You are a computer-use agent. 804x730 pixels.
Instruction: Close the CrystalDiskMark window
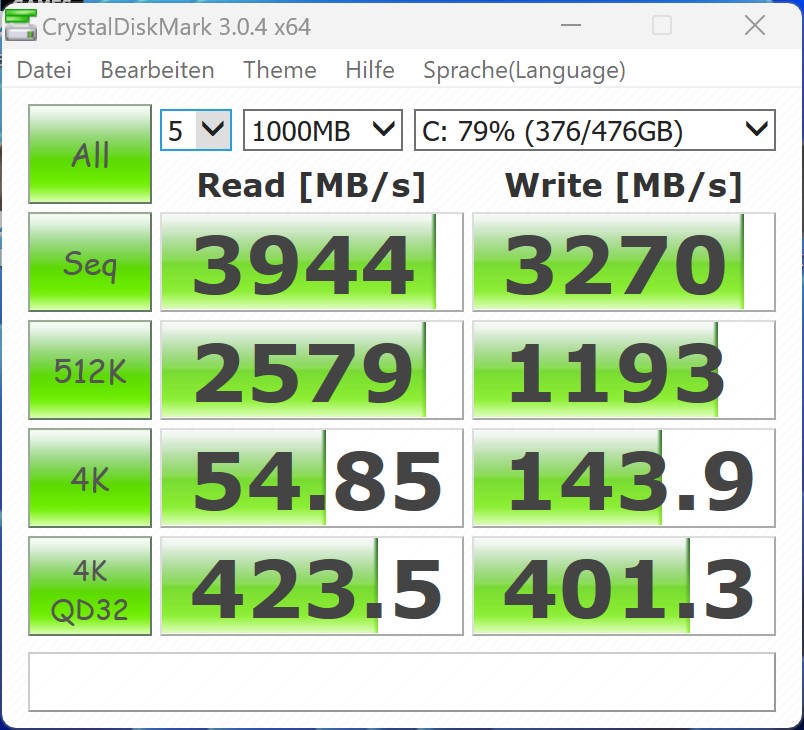pyautogui.click(x=755, y=25)
